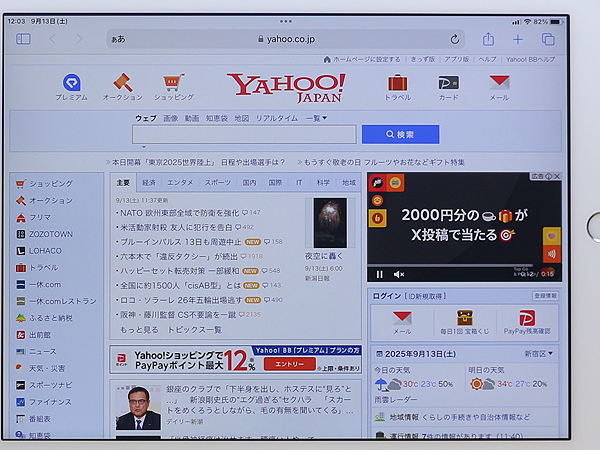The width and height of the screenshot is (600, 450).
Task: Open the ぁあ page format menu
Action: [x=118, y=39]
